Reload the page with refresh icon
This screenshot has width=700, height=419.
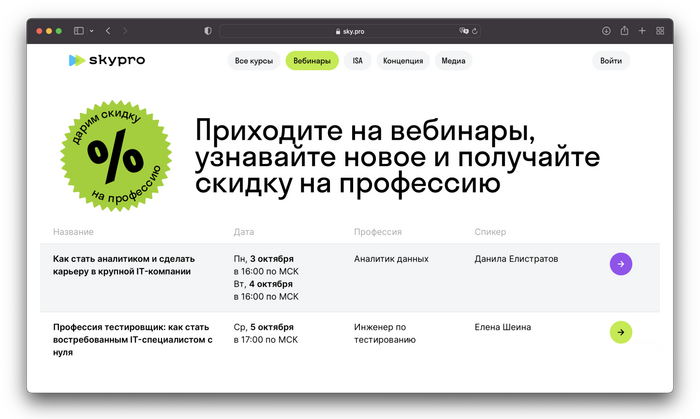pos(475,31)
